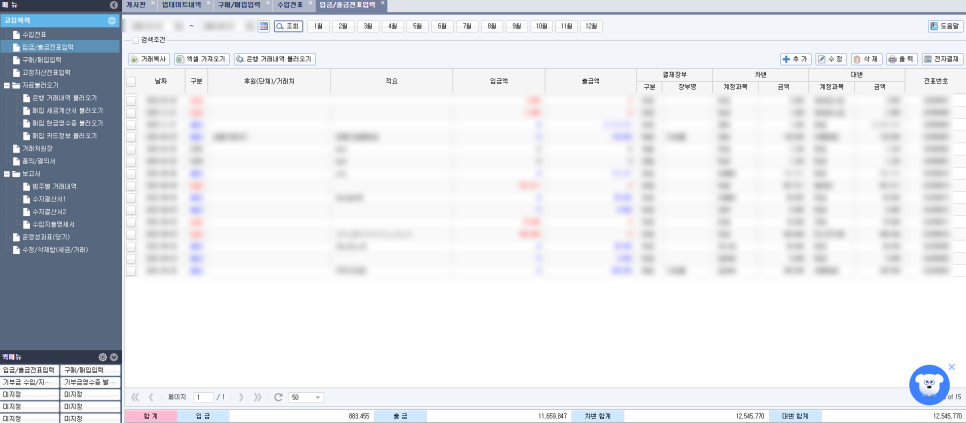Viewport: 966px width, 423px height.
Task: Check the third grid row checkbox
Action: [131, 125]
